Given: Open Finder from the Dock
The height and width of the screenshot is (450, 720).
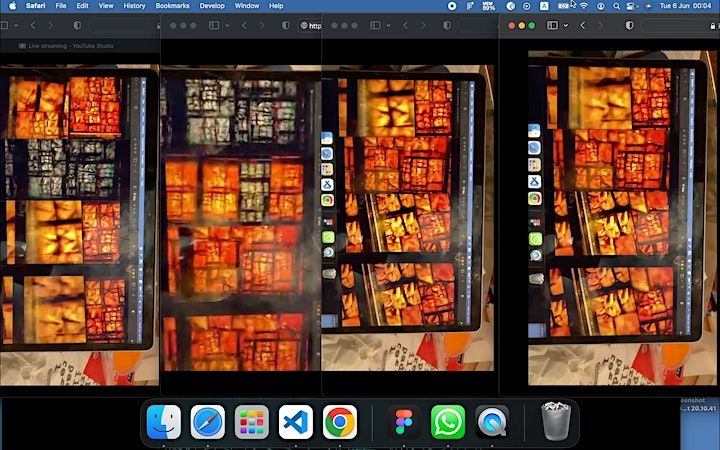Looking at the screenshot, I should [x=164, y=422].
